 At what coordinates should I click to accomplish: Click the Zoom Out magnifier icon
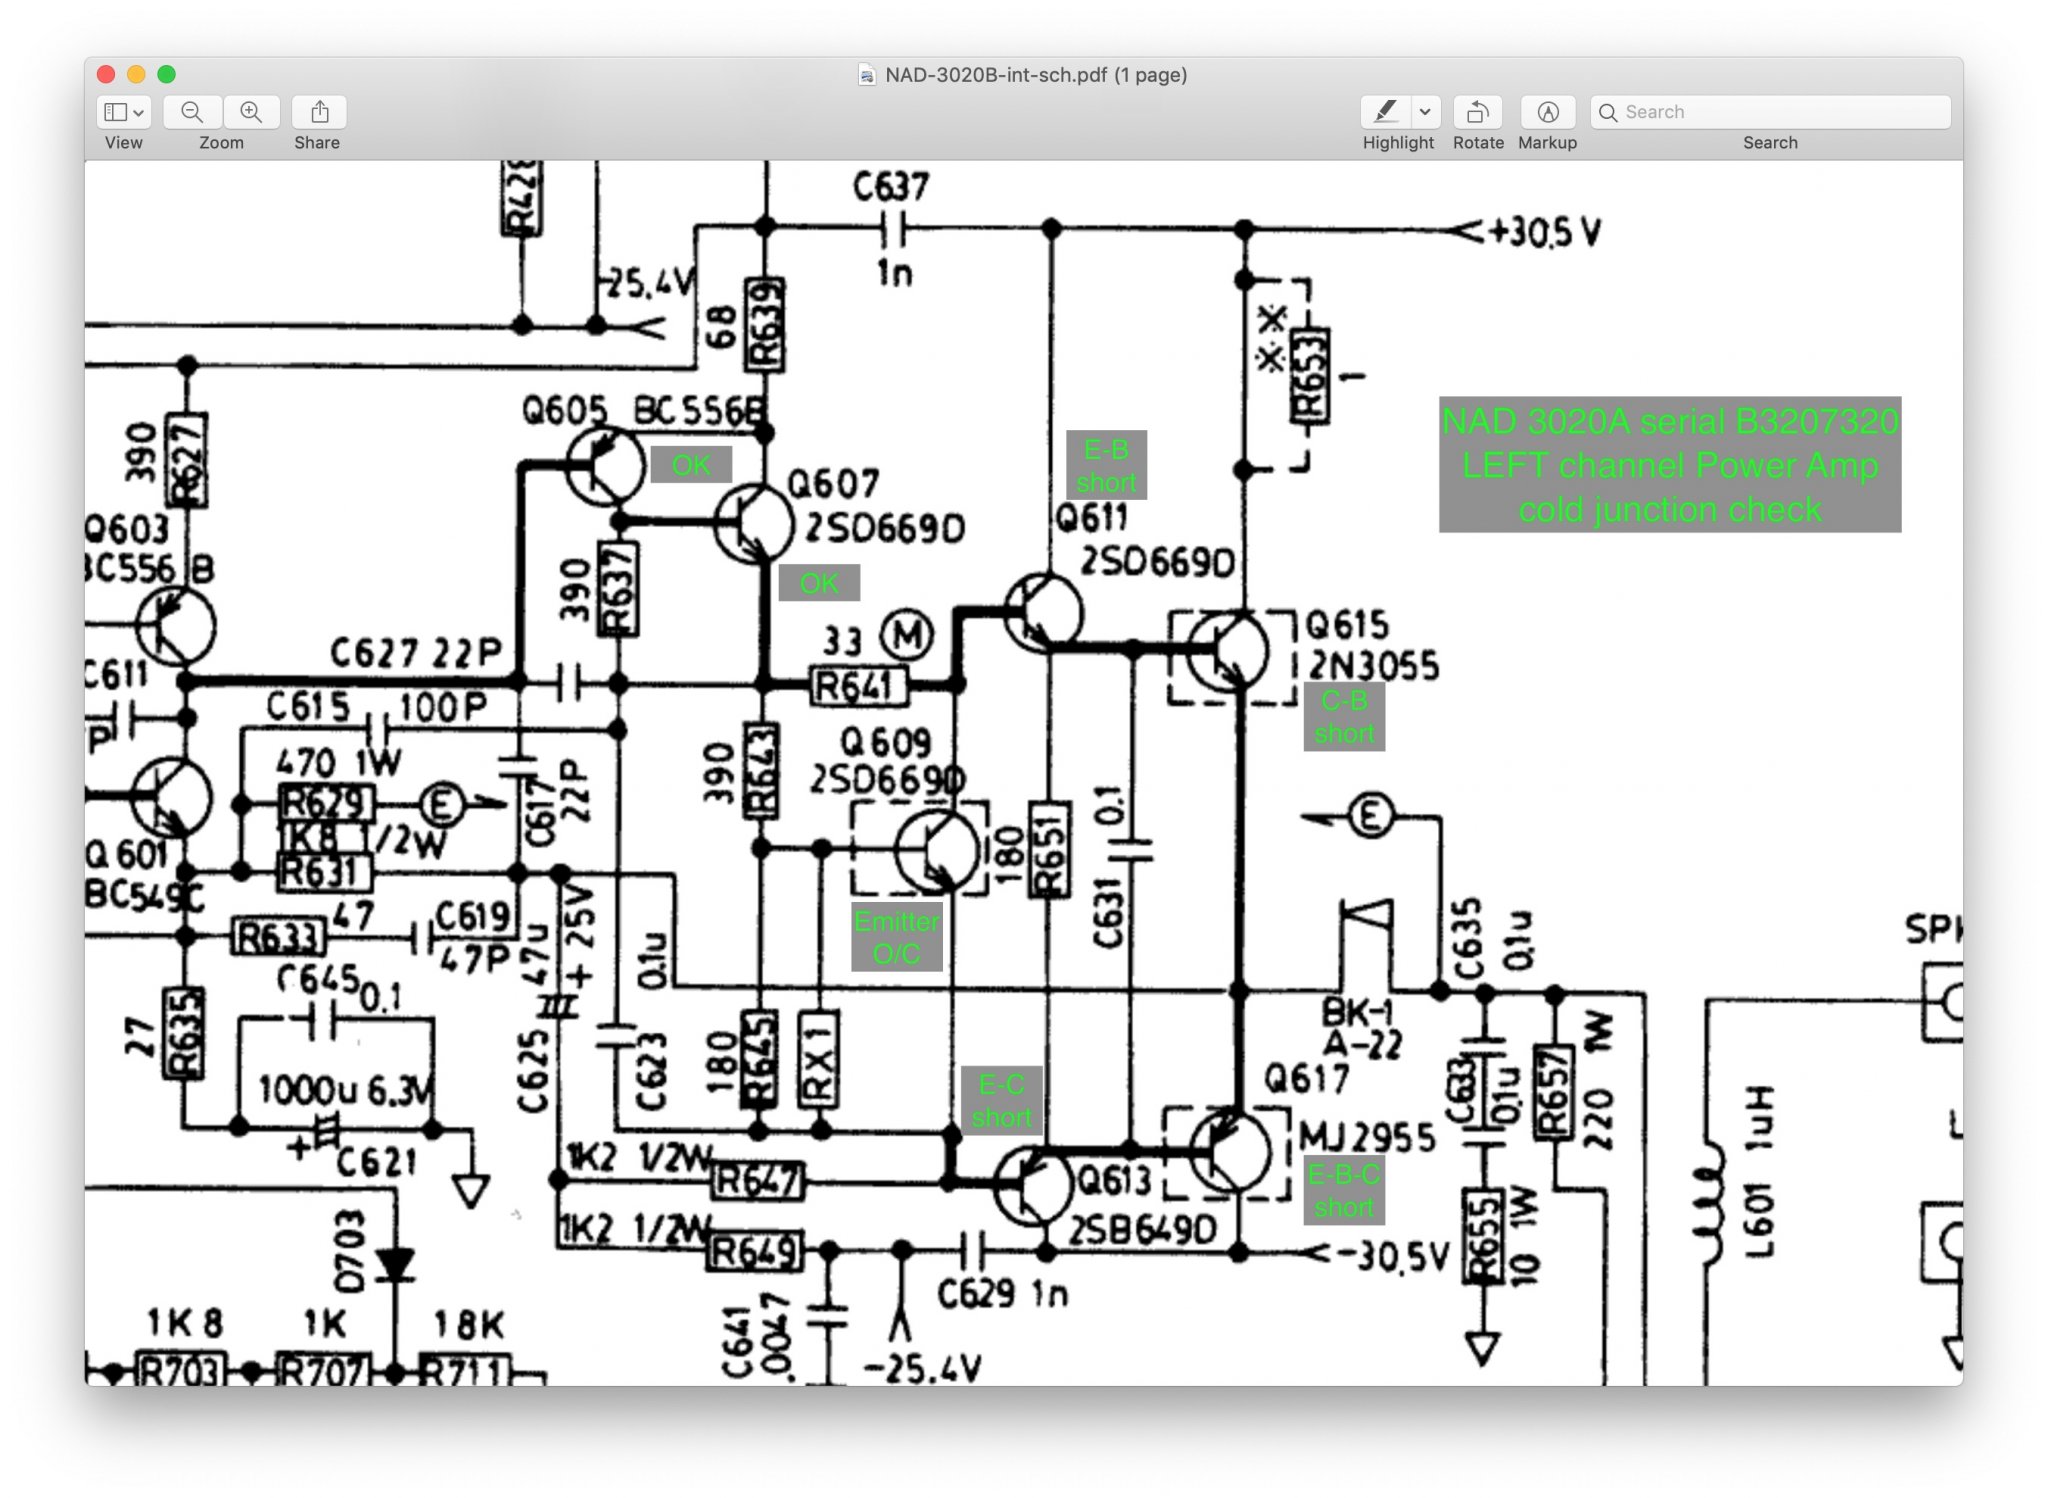(x=192, y=112)
